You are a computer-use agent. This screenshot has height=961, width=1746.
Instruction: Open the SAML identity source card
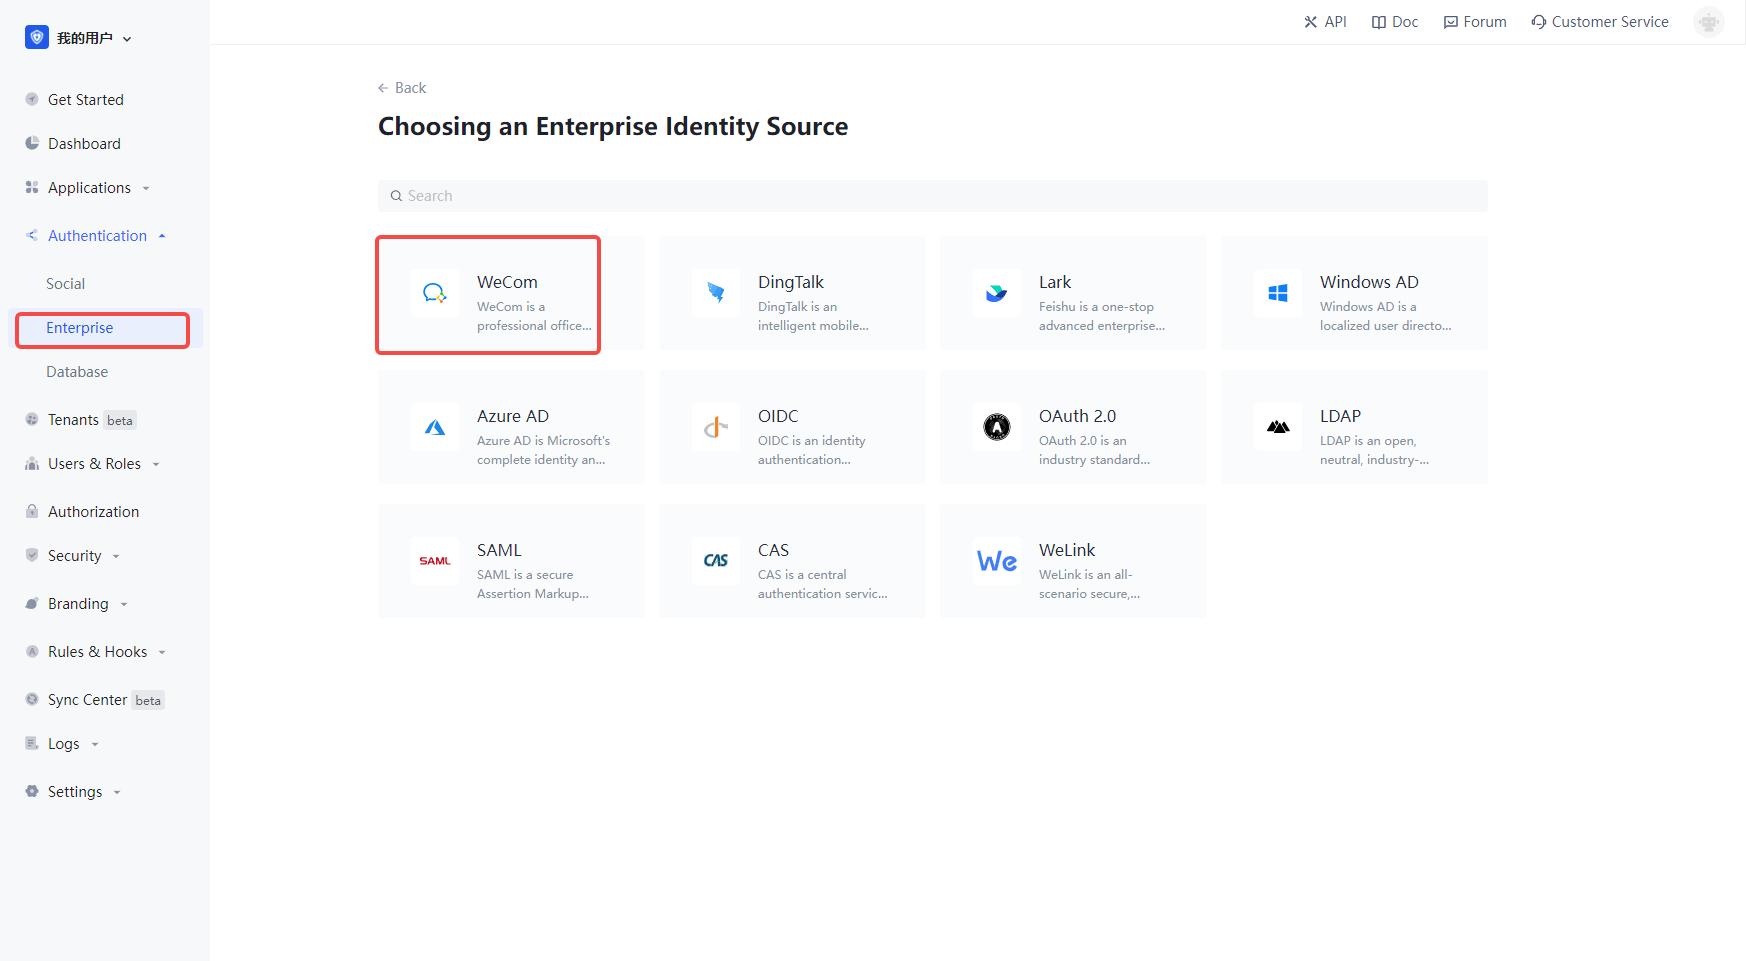click(x=511, y=561)
